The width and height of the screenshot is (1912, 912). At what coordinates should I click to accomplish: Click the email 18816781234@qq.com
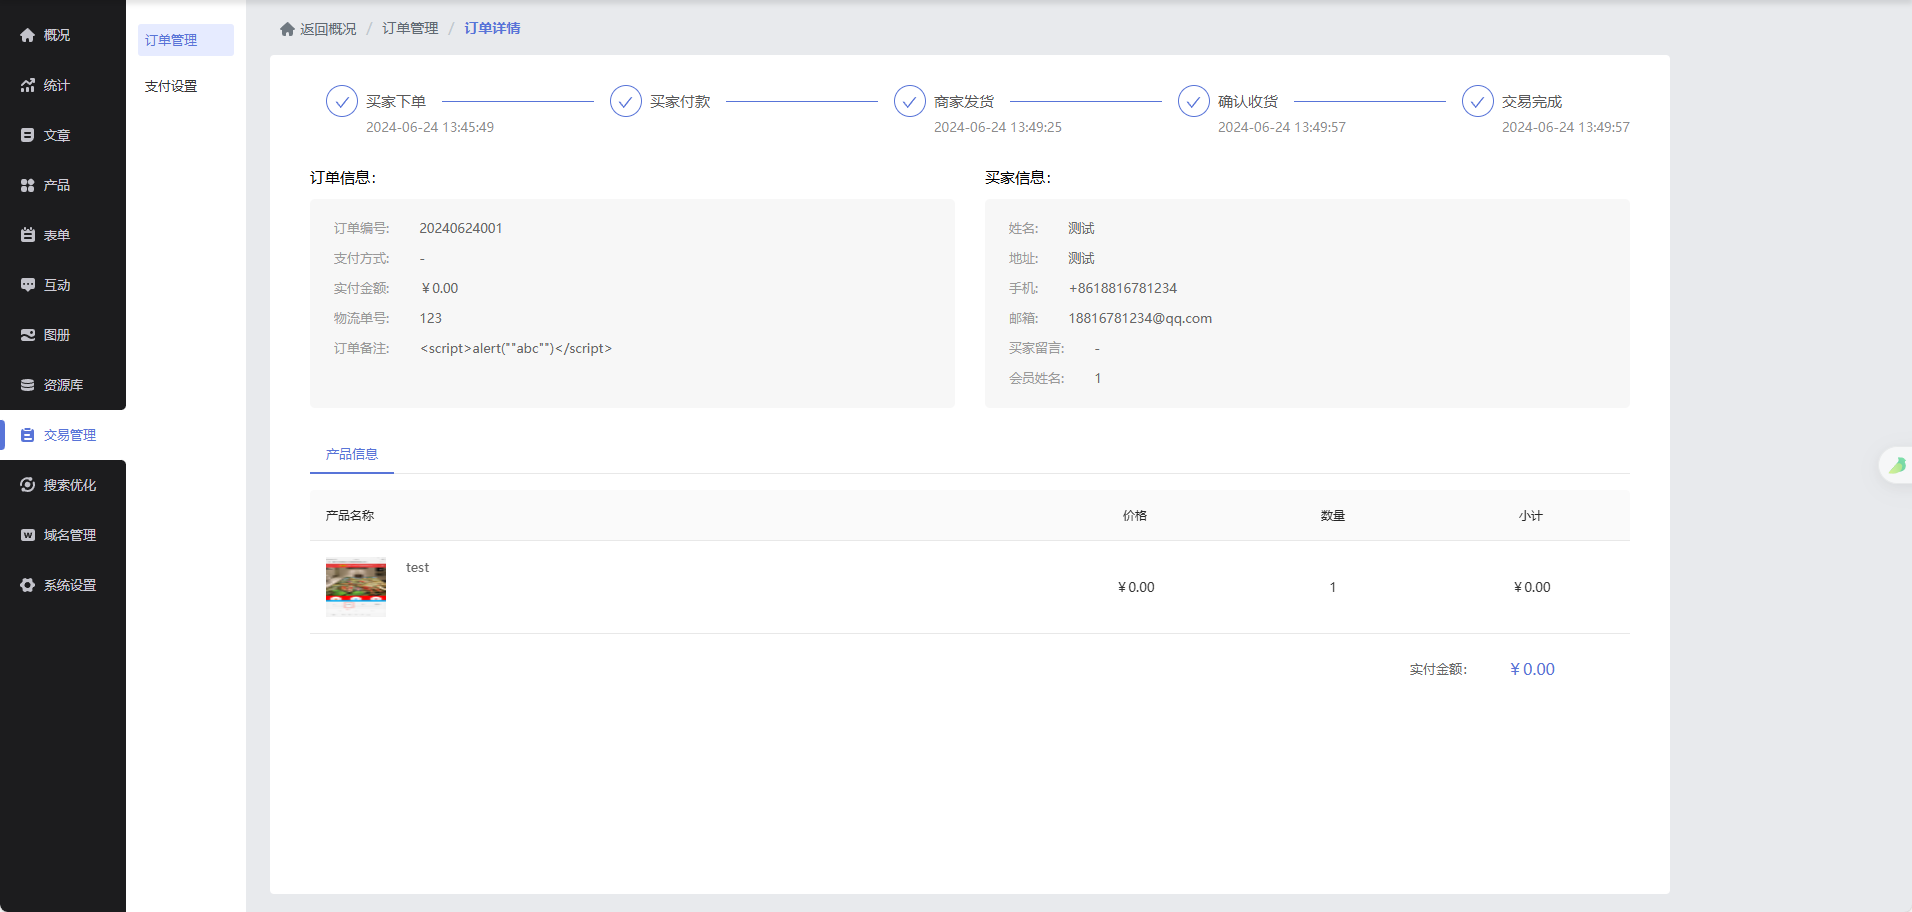tap(1140, 318)
